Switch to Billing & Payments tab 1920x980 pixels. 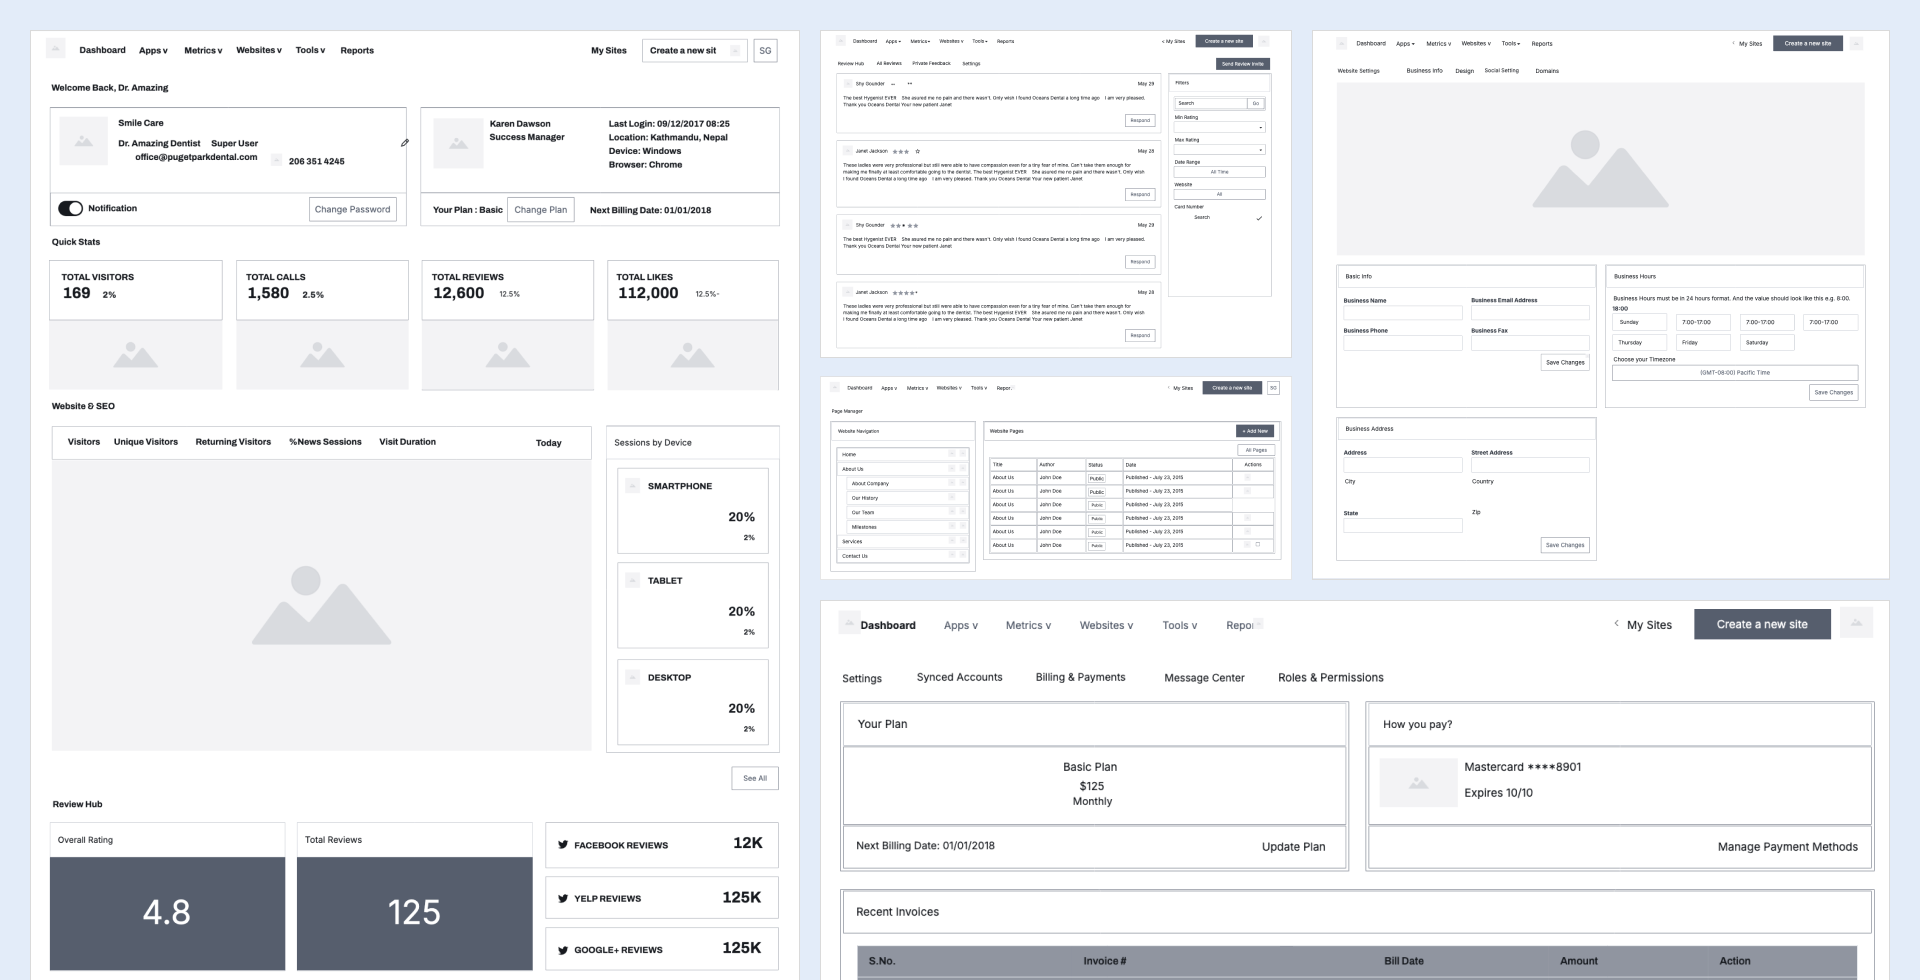(1080, 677)
